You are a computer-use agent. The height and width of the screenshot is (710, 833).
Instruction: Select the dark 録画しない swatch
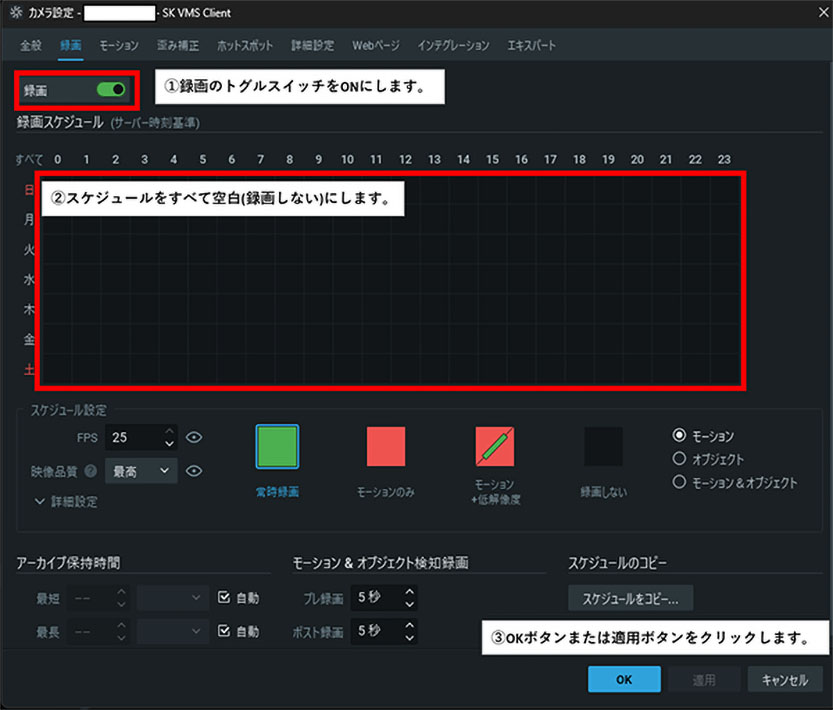[604, 446]
